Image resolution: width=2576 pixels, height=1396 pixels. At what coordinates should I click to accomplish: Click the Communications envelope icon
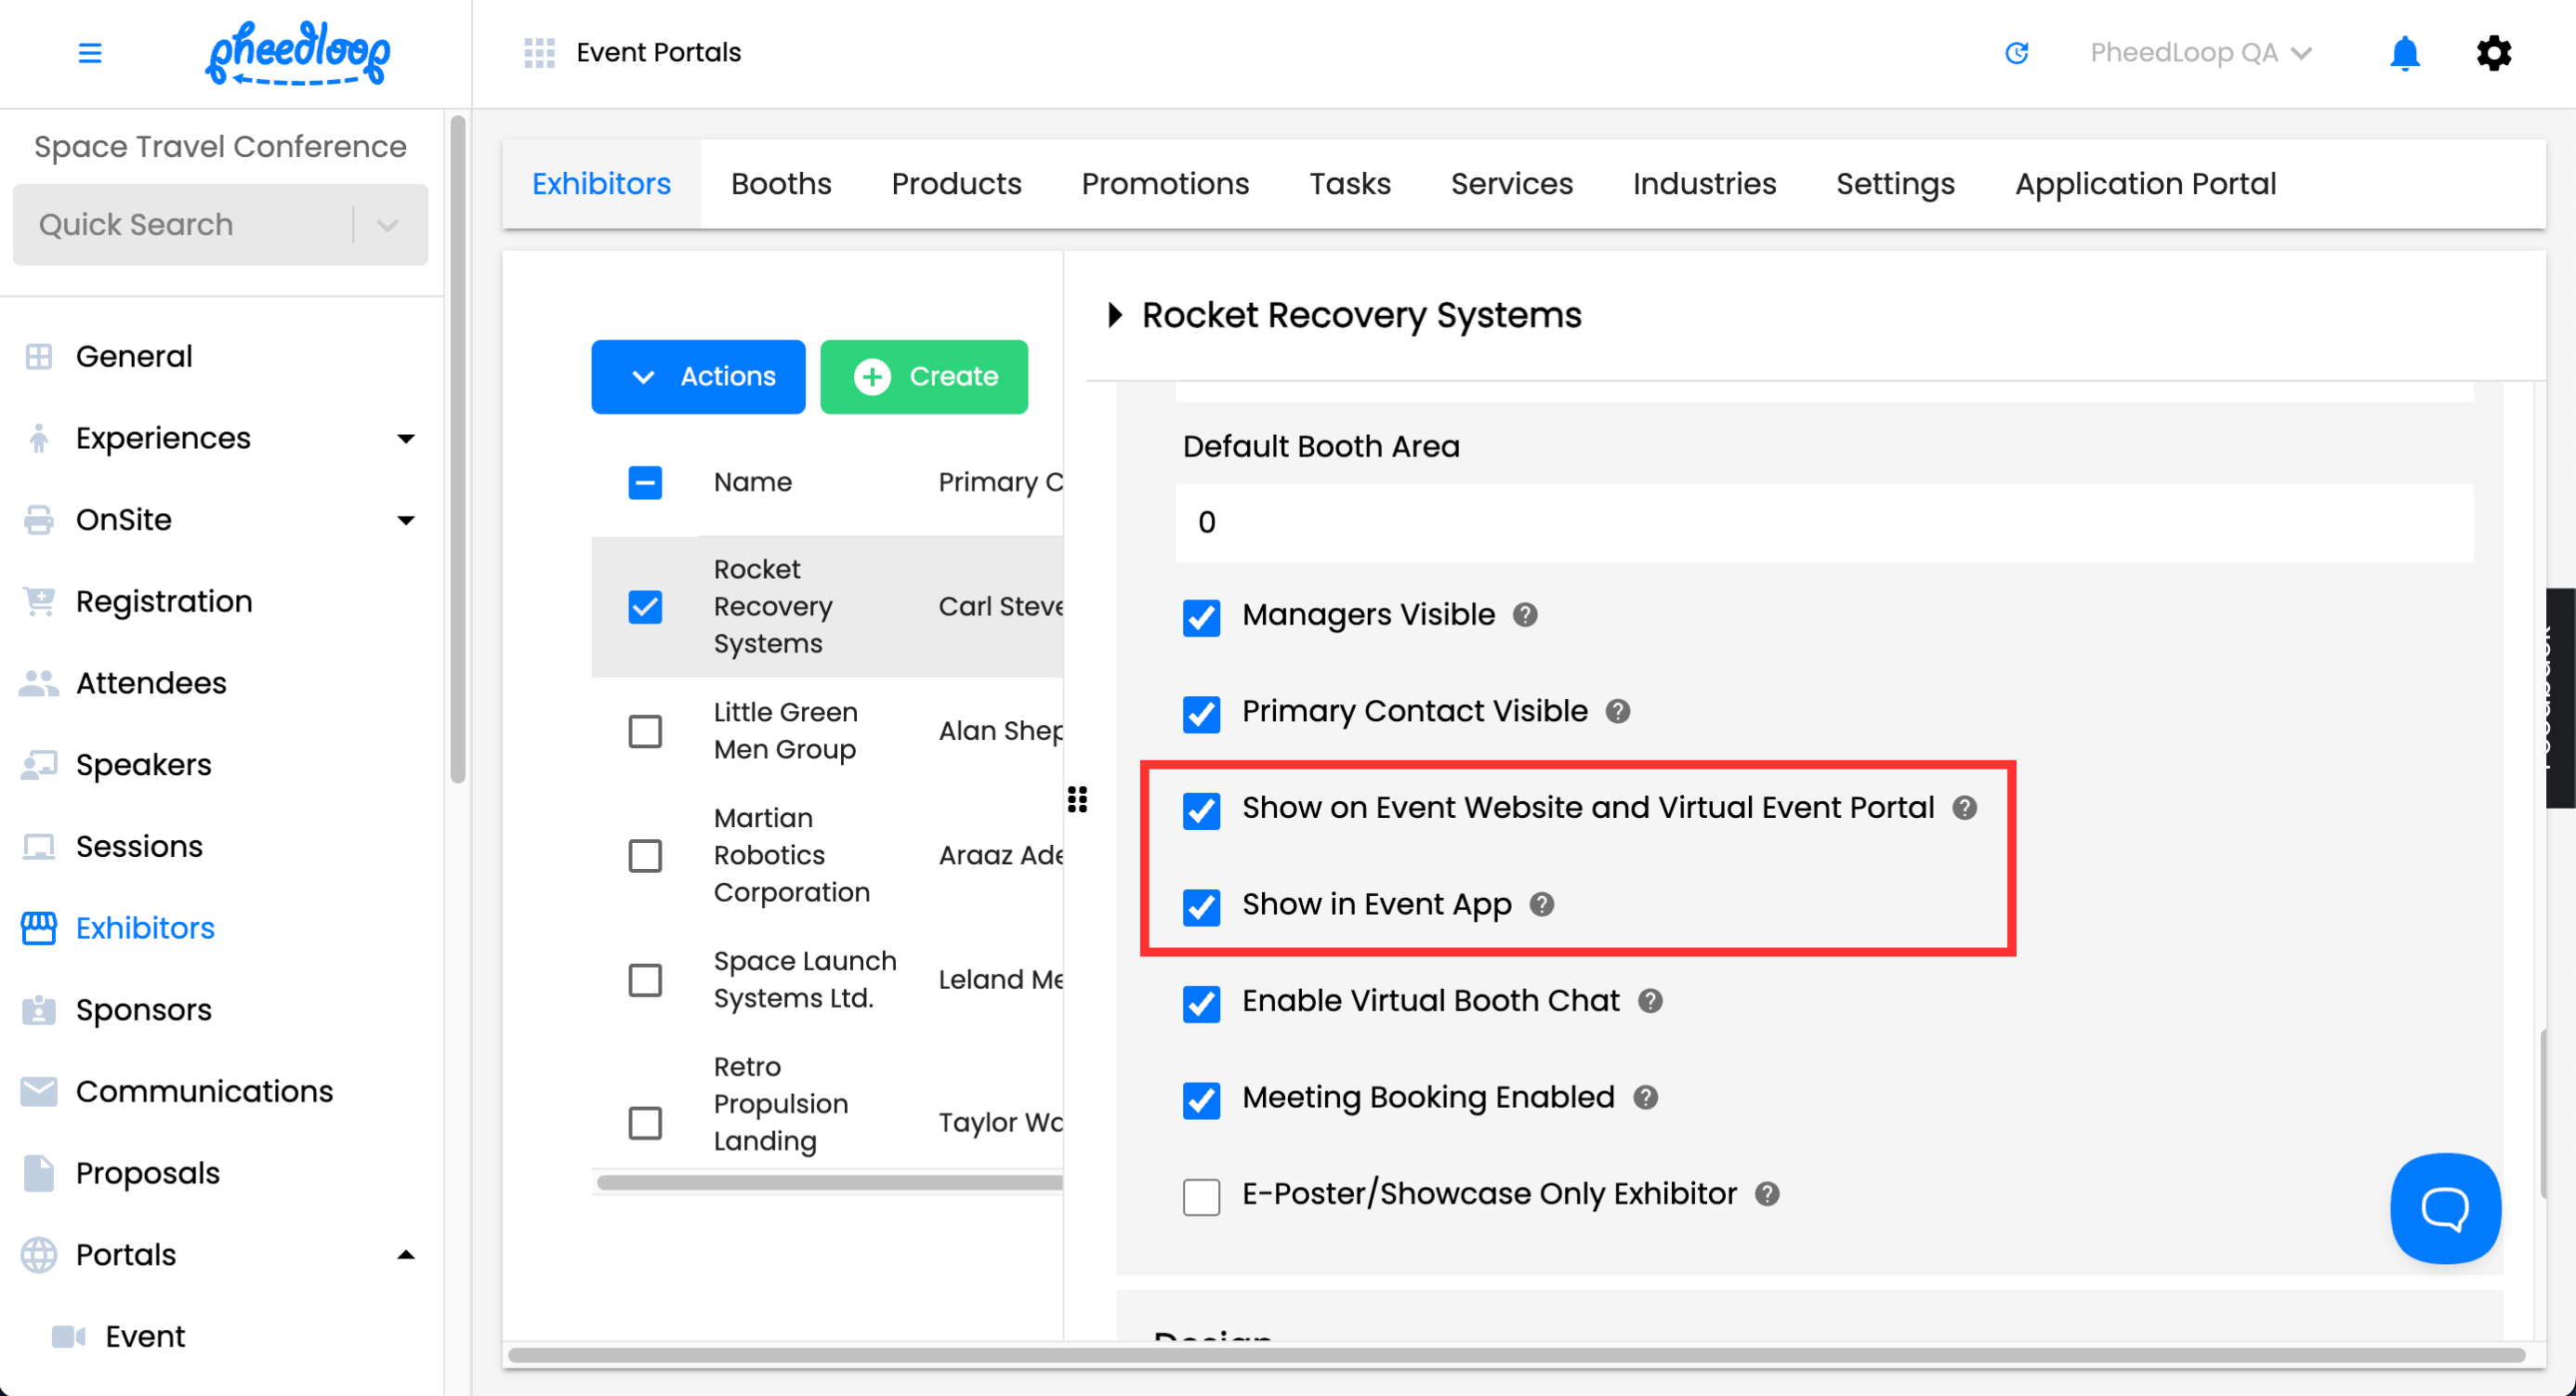39,1092
